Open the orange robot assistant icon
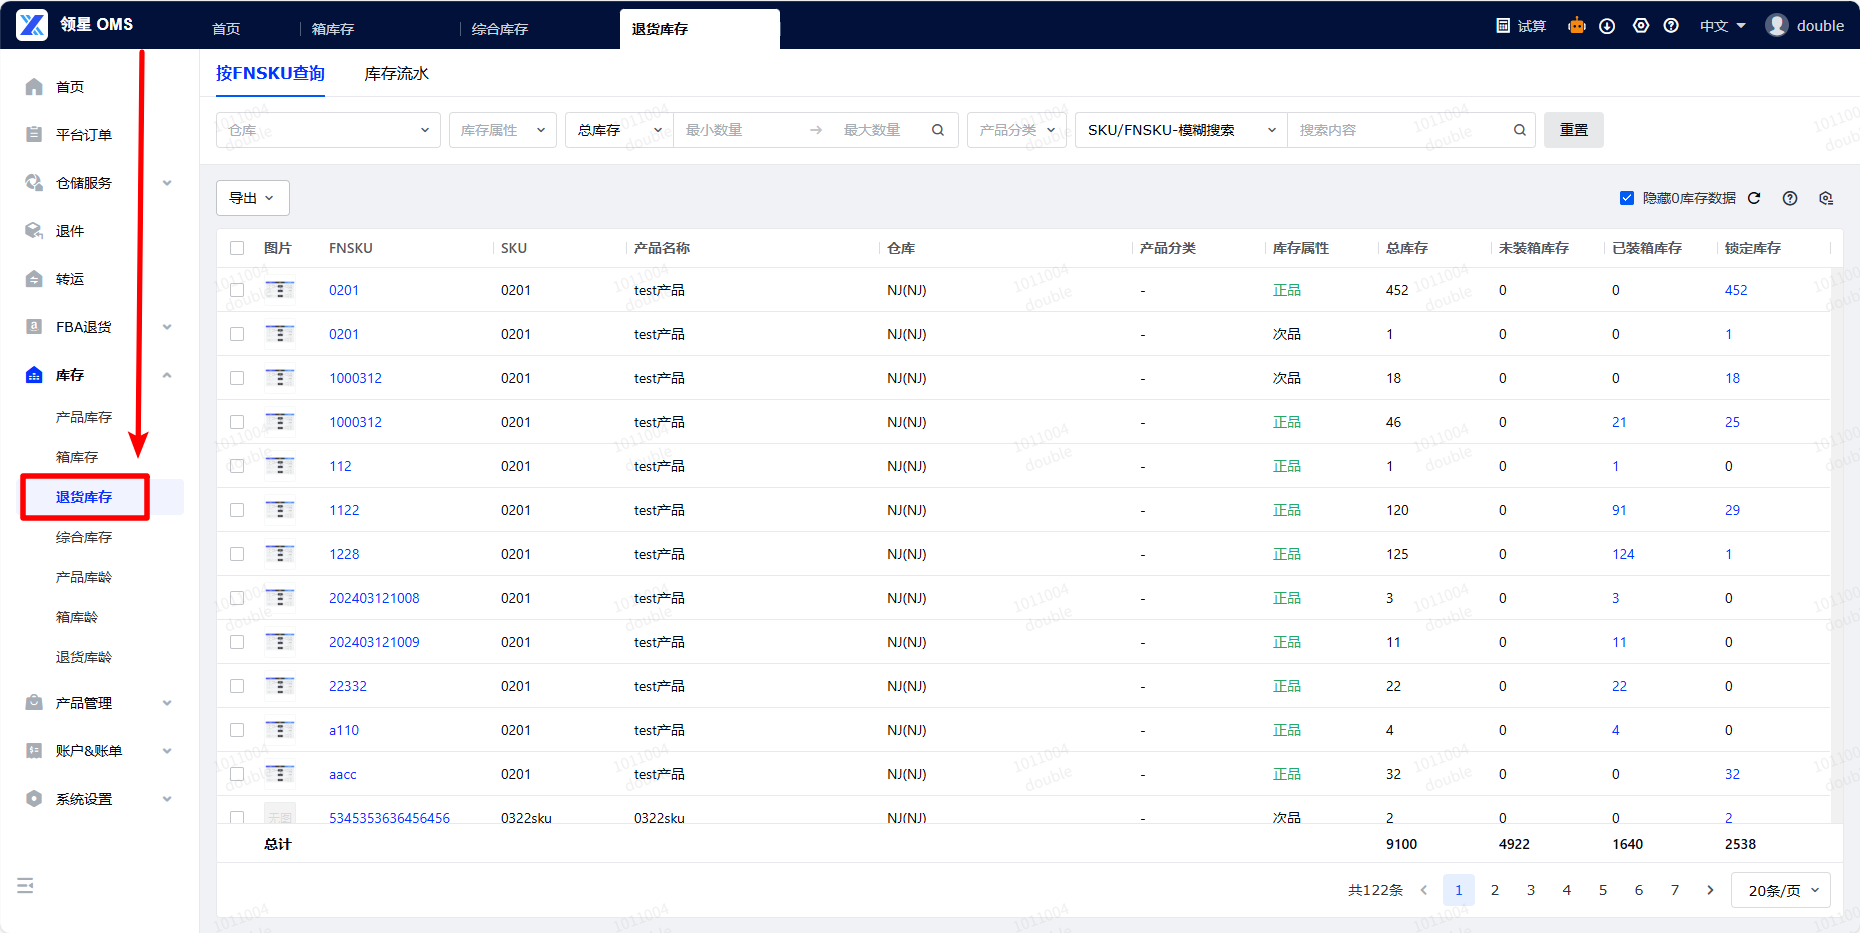Image resolution: width=1860 pixels, height=933 pixels. click(x=1577, y=26)
